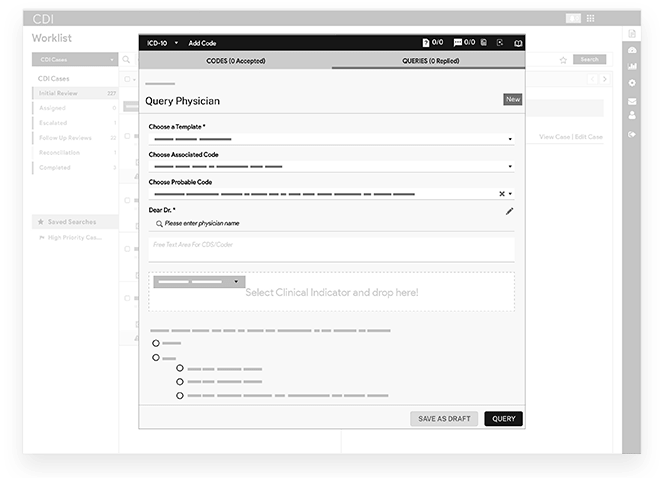664x478 pixels.
Task: Open the Initial Review case list
Action: [75, 93]
